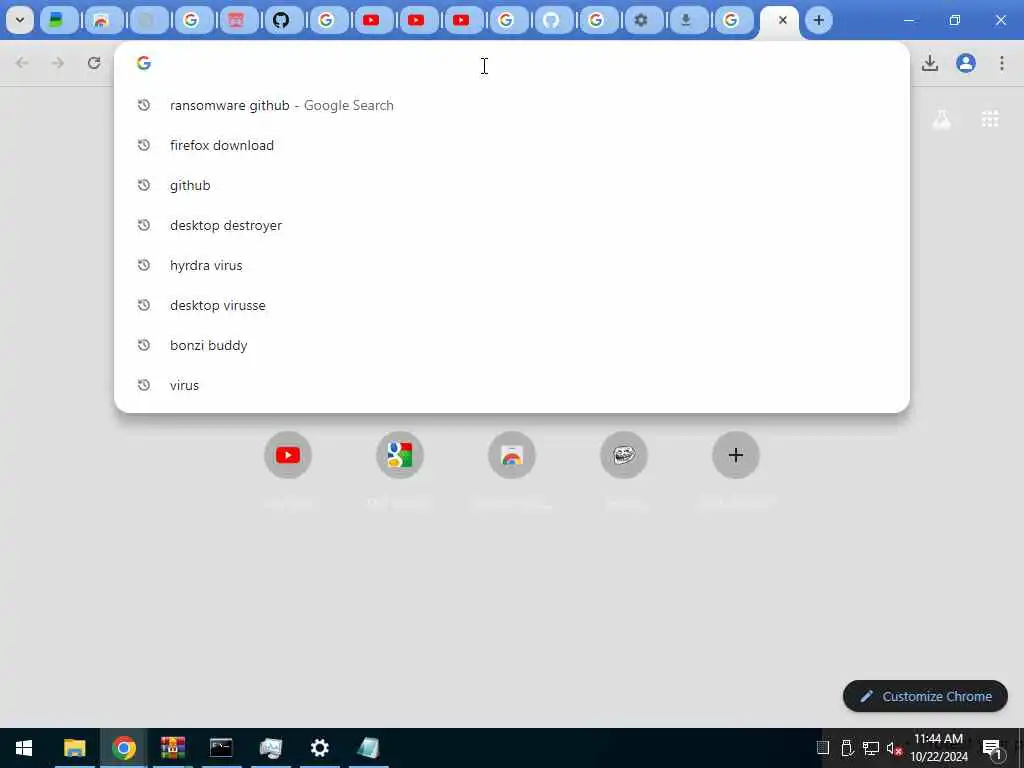
Task: Open Windows Settings gear on taskbar
Action: [319, 748]
